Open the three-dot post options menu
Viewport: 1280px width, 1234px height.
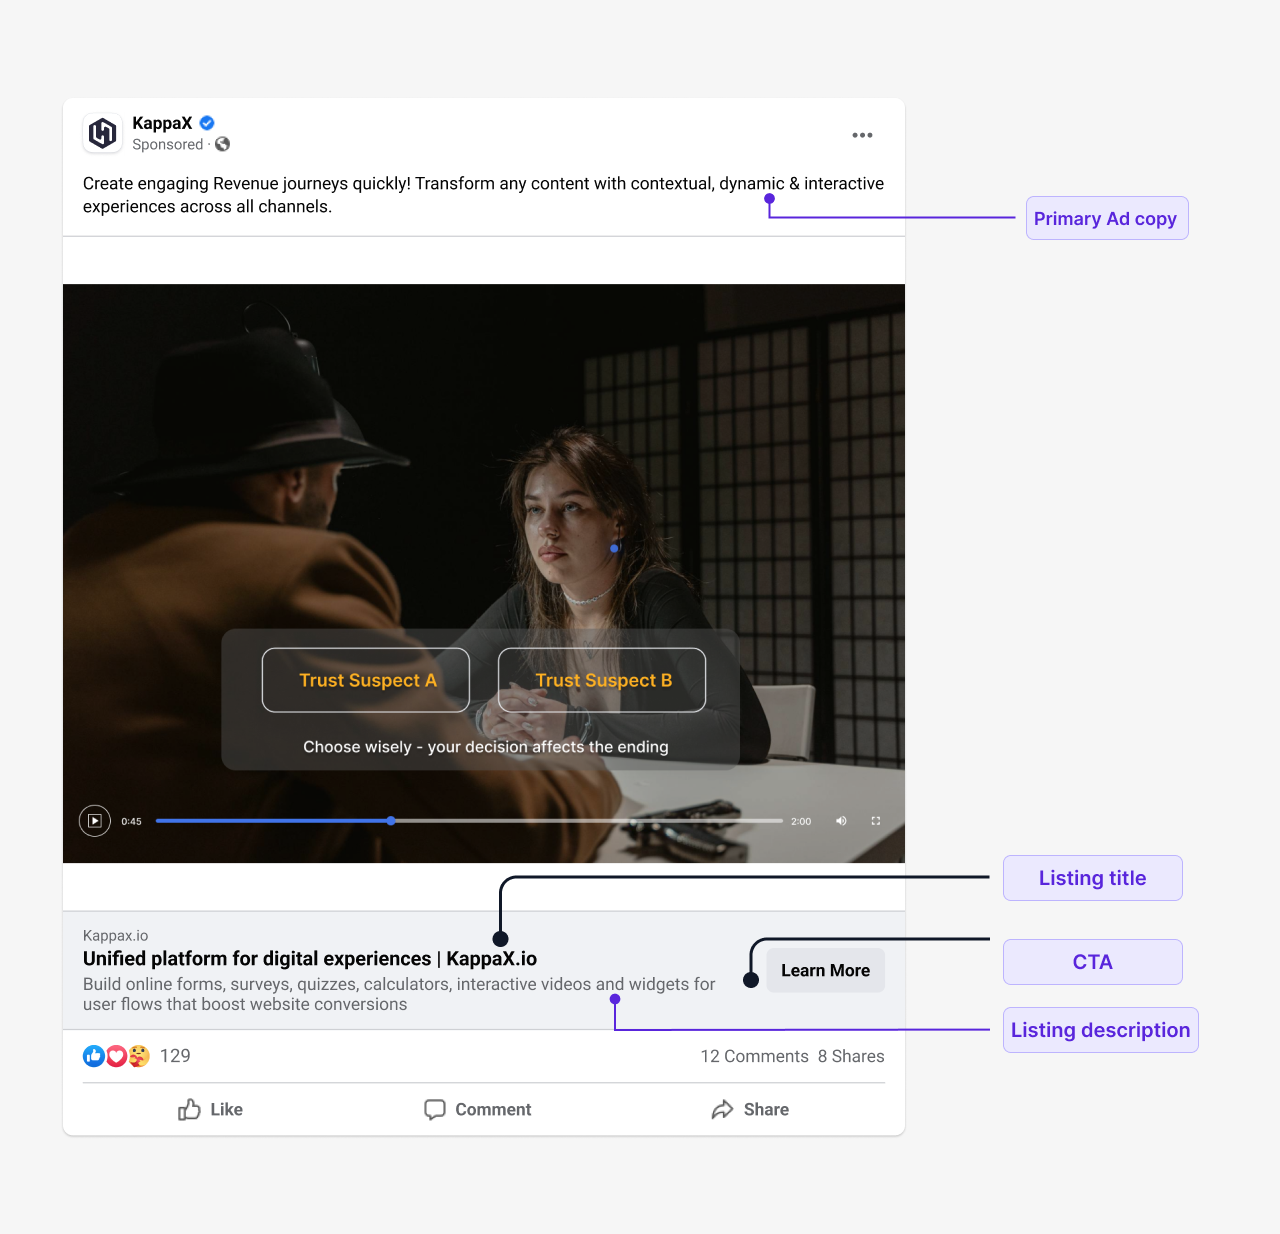point(862,135)
